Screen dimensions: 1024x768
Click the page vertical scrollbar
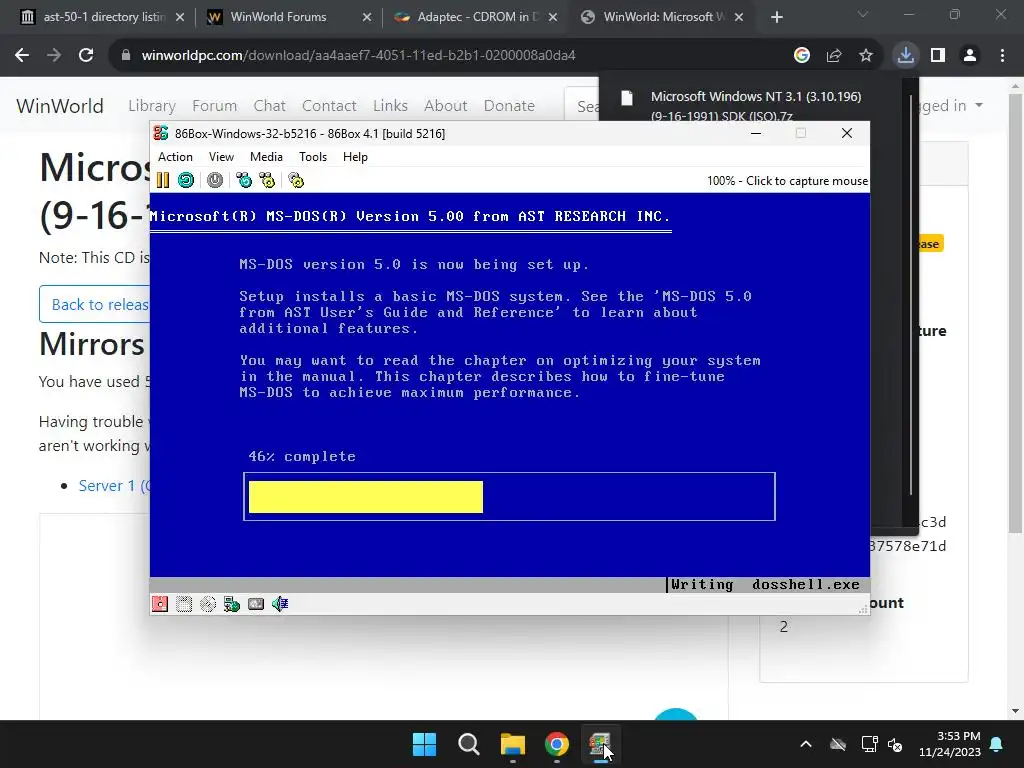pyautogui.click(x=1015, y=312)
